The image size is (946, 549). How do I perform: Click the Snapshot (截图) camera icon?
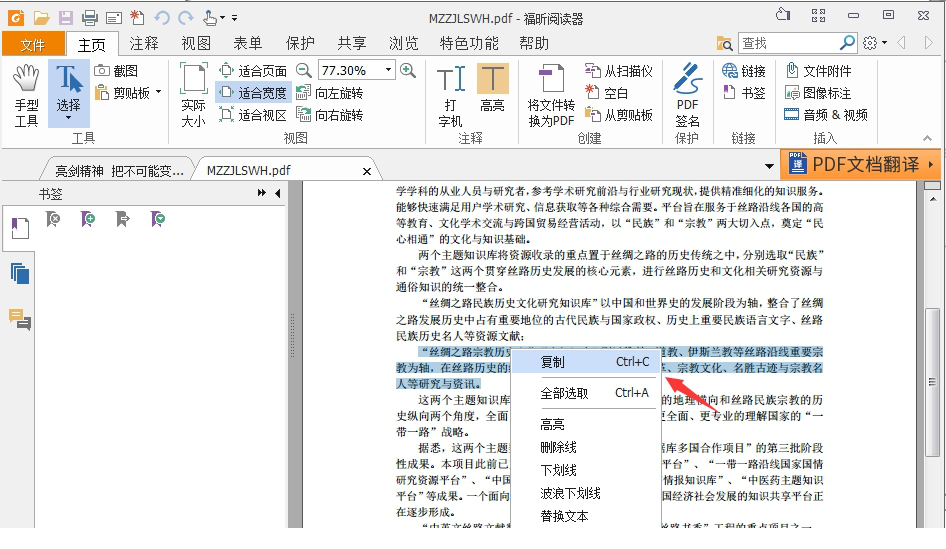[x=103, y=71]
